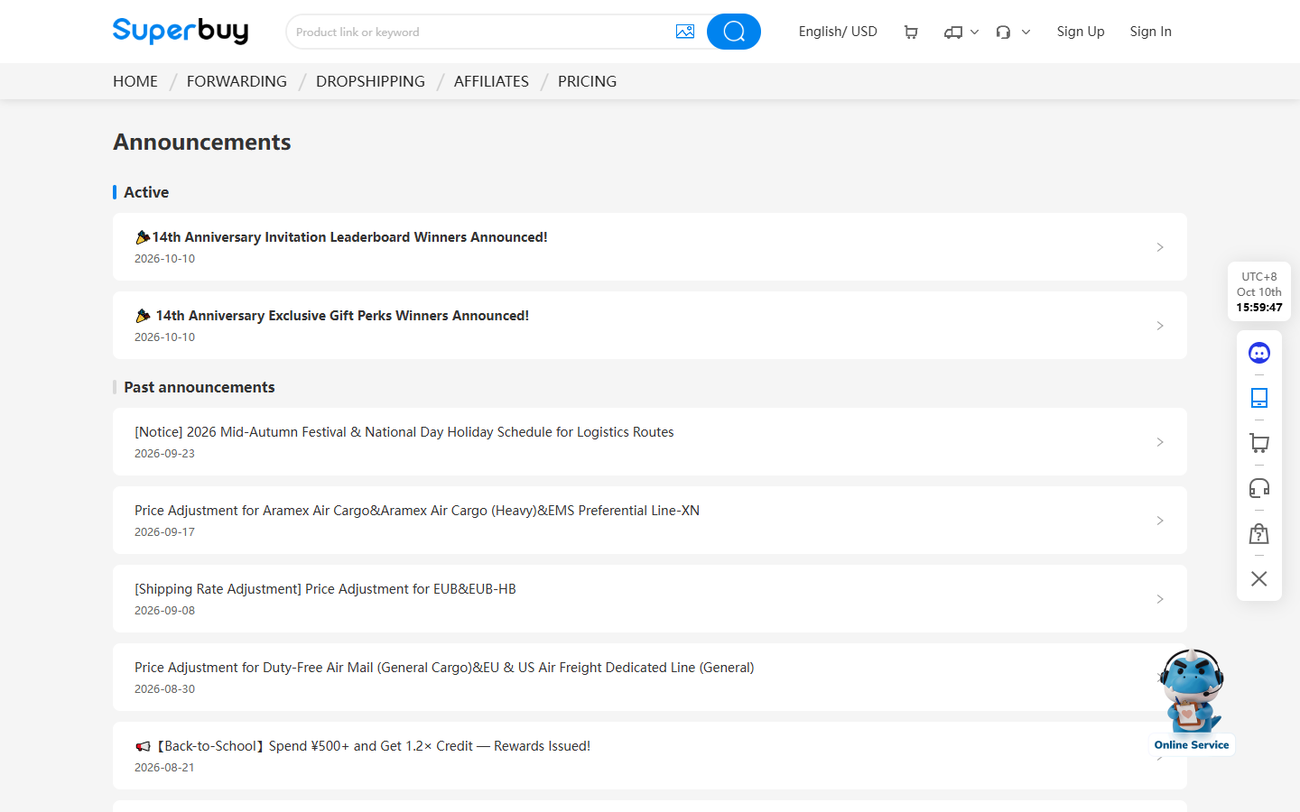Open FORWARDING navigation item
This screenshot has width=1300, height=812.
(x=237, y=81)
